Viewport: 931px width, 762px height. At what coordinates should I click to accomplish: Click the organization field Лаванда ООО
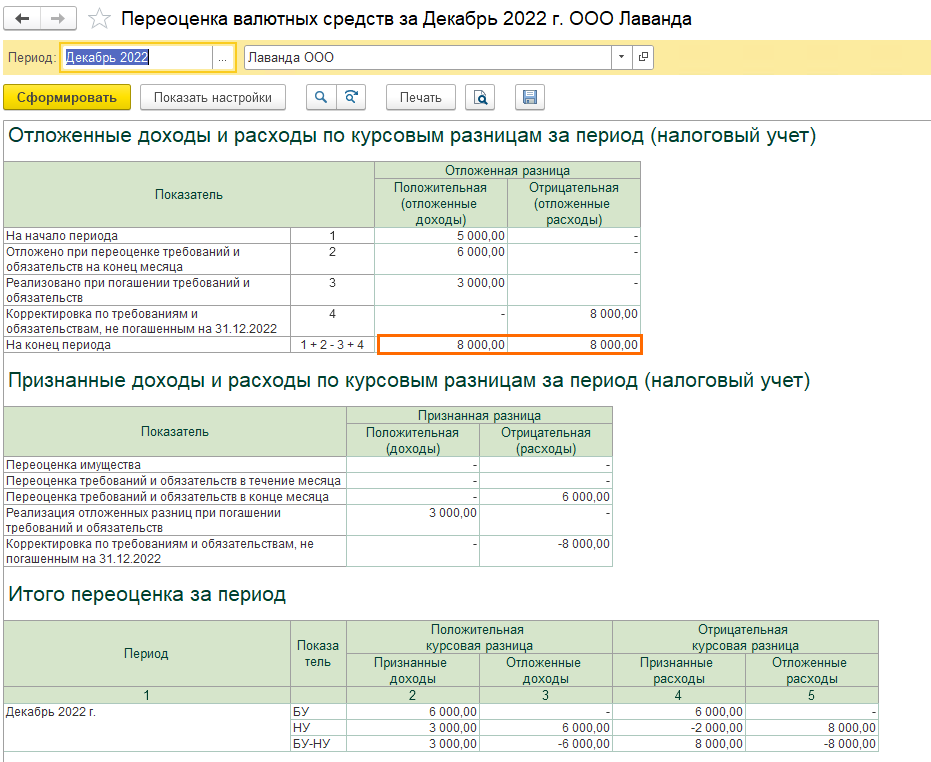point(428,58)
